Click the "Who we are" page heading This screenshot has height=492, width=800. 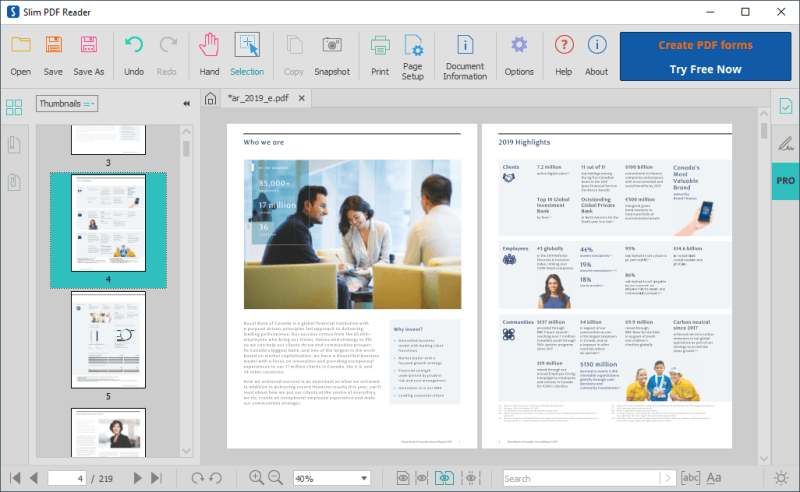(x=264, y=142)
